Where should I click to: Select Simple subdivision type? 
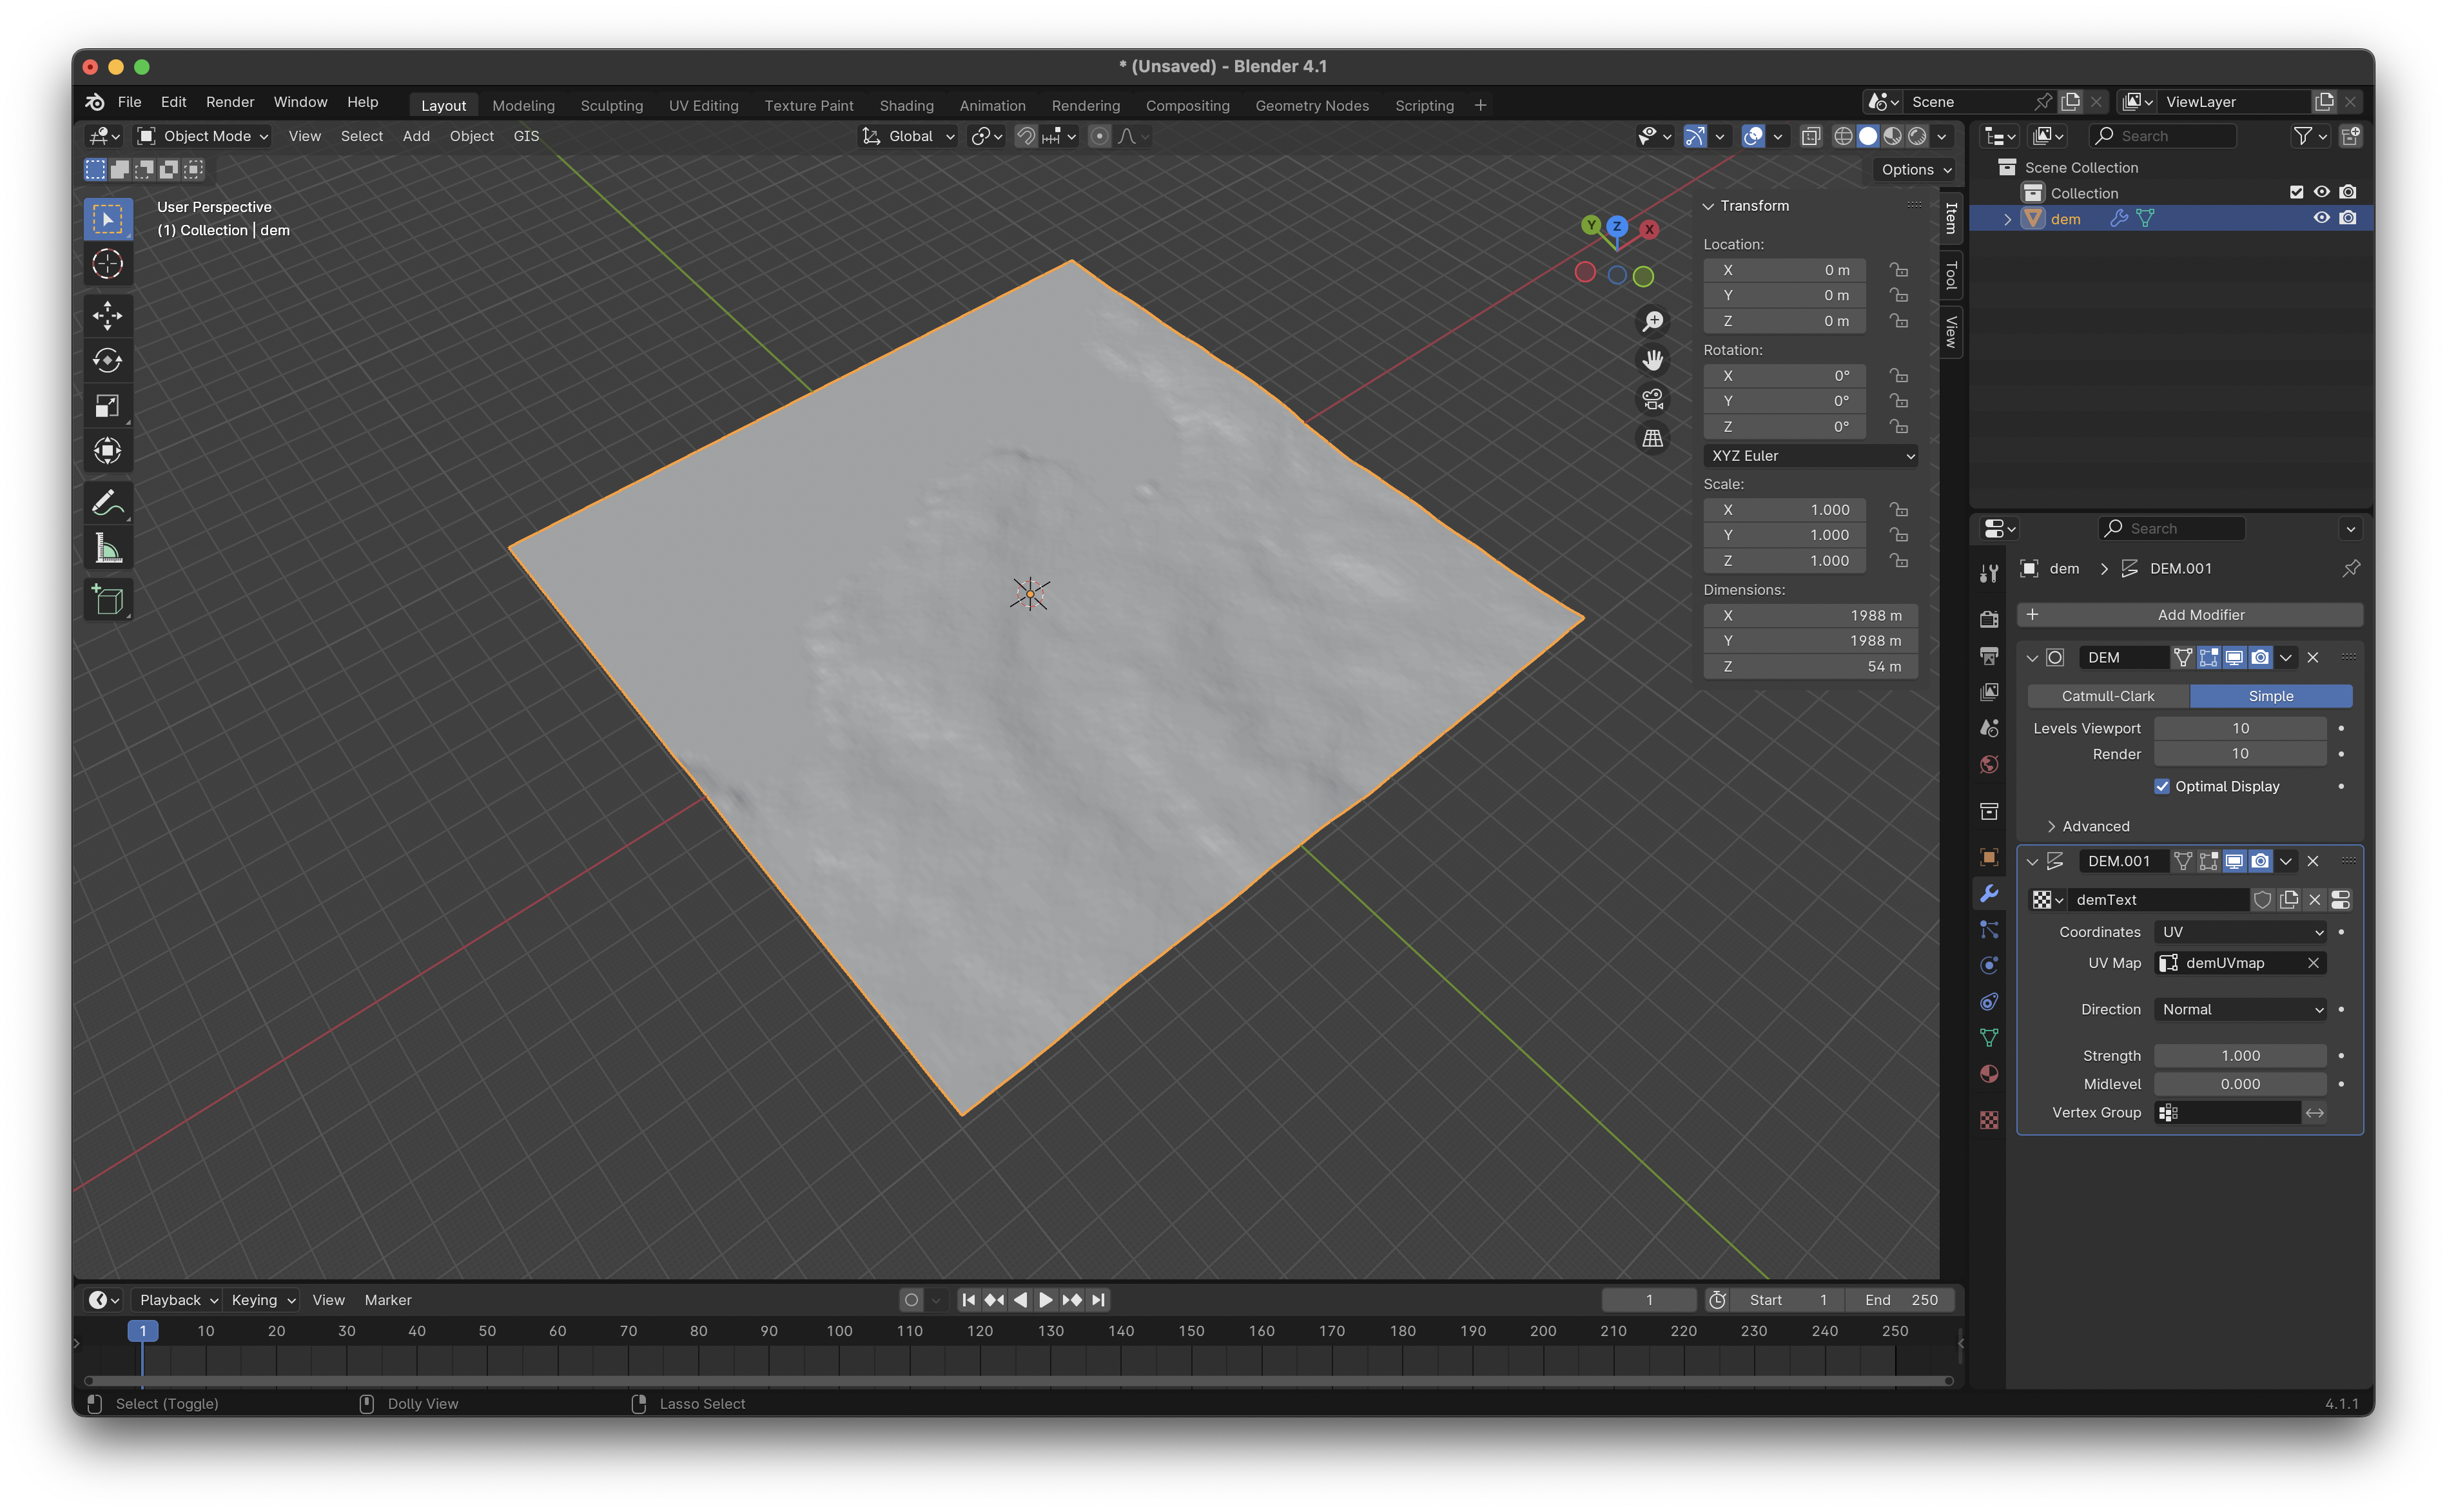[x=2270, y=696]
